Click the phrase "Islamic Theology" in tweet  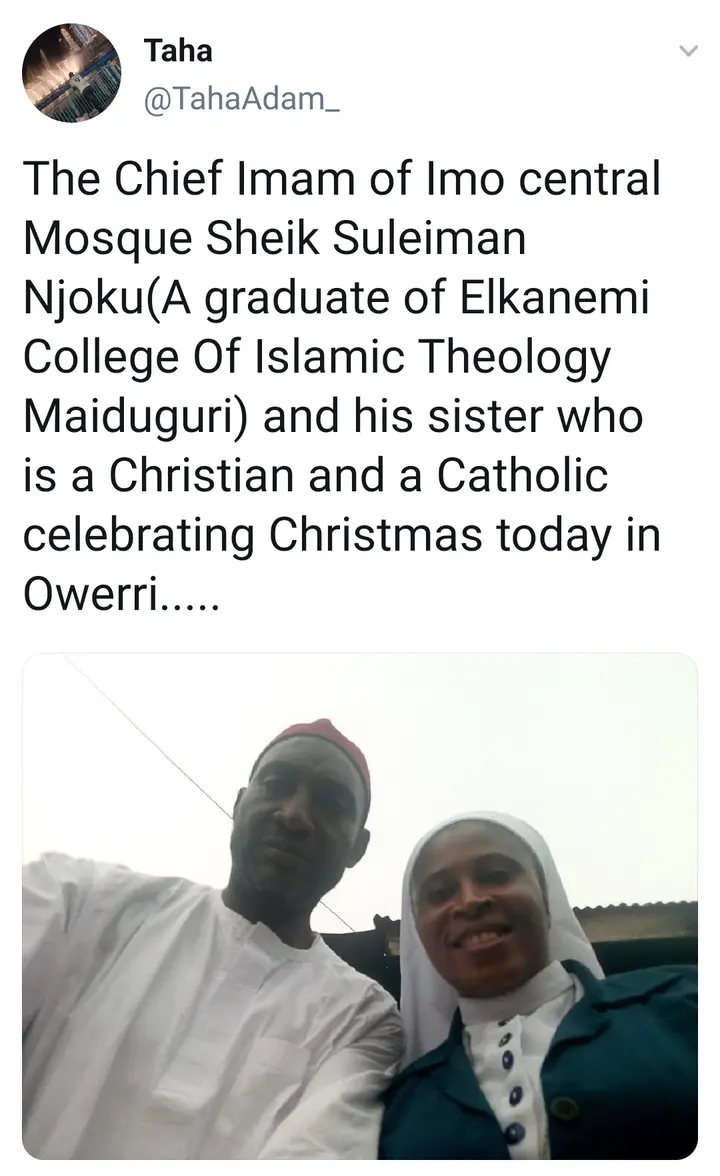[434, 357]
